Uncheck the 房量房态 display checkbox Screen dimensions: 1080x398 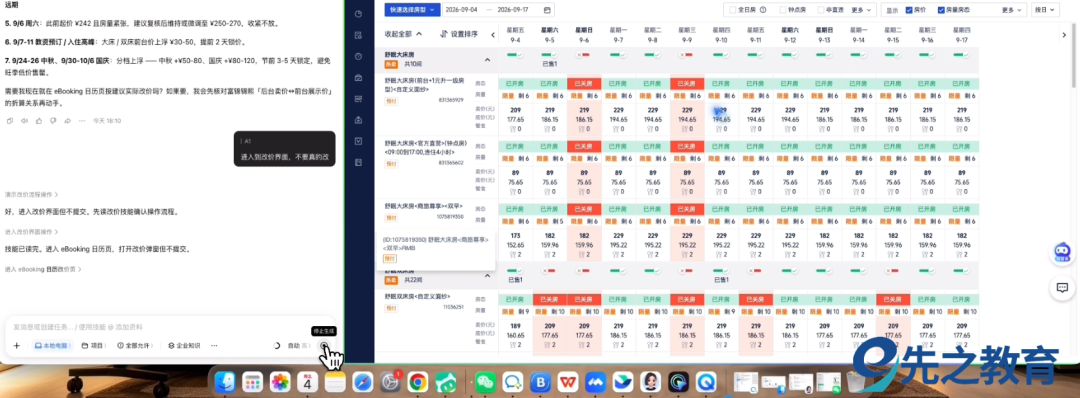(941, 10)
